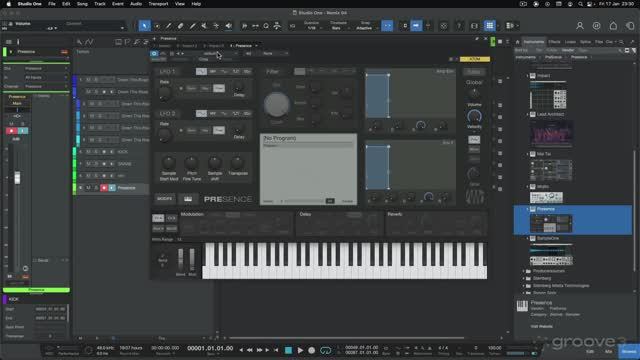Click the Visit Website link
This screenshot has width=640, height=360.
coord(542,326)
